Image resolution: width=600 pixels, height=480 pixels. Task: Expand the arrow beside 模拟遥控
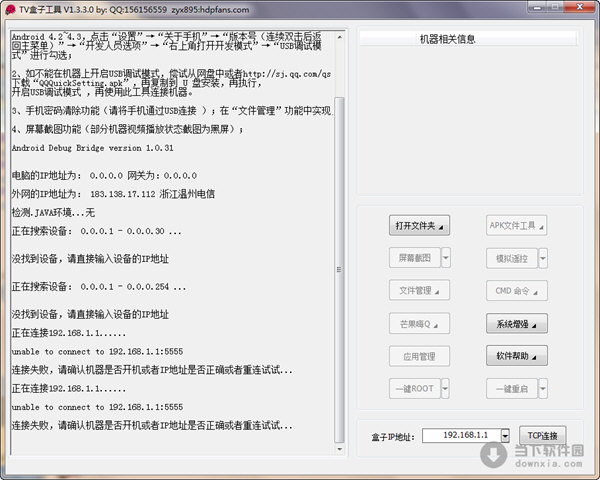[543, 257]
